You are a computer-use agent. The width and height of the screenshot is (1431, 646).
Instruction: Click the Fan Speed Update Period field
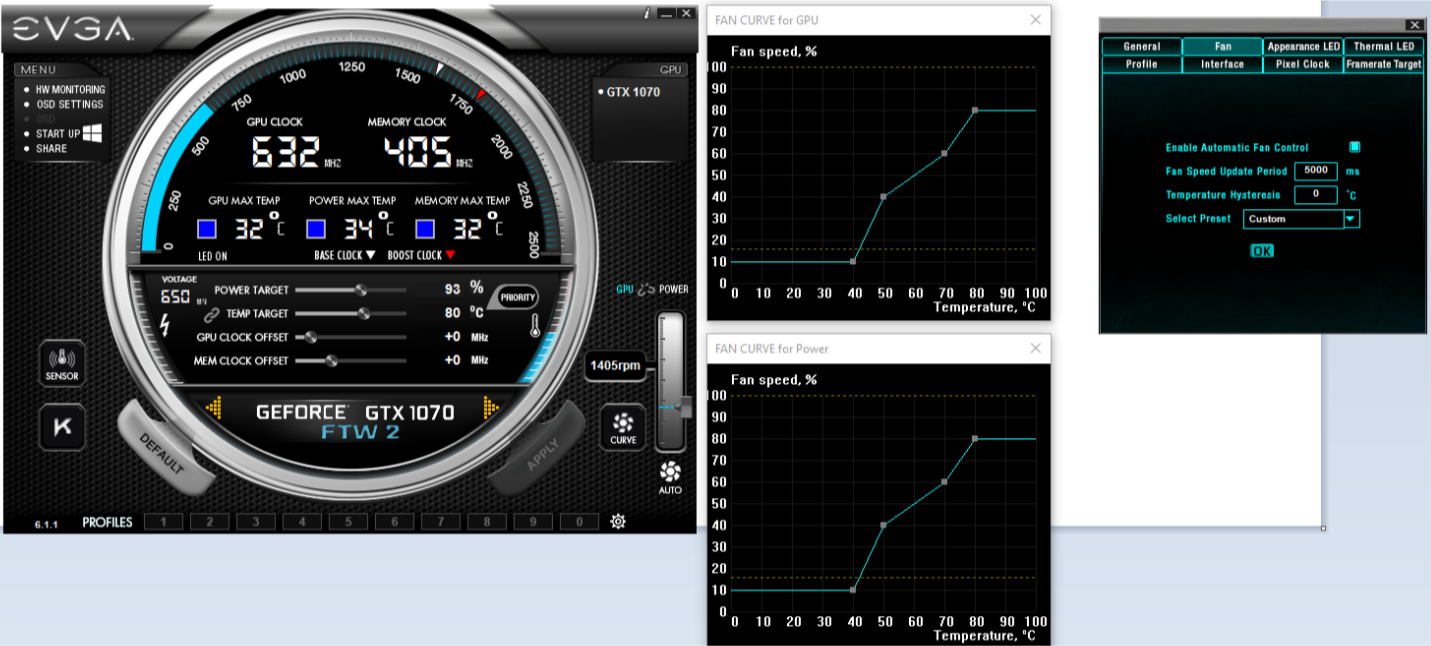pyautogui.click(x=1315, y=171)
